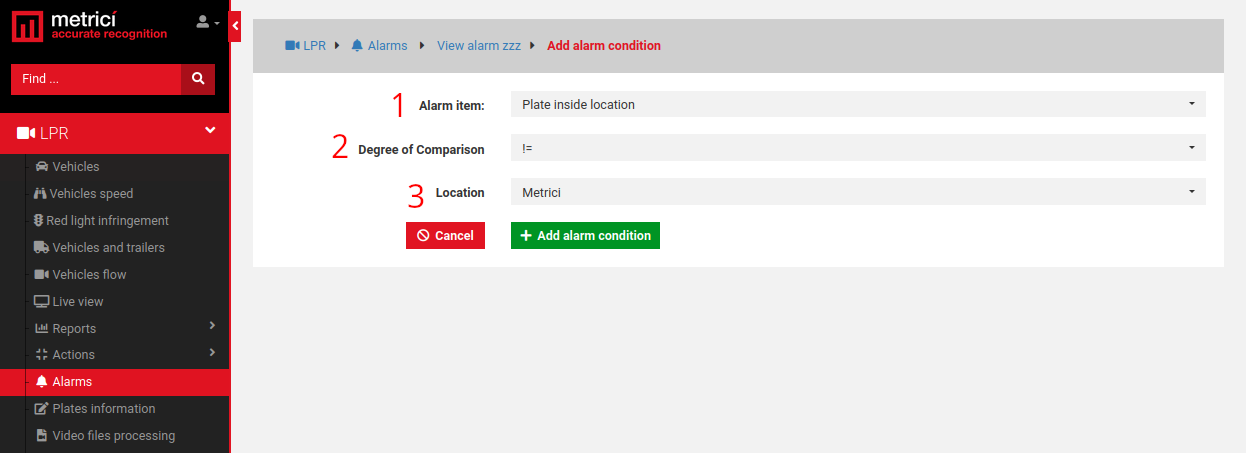The width and height of the screenshot is (1246, 453).
Task: Open Live view
Action: 78,302
